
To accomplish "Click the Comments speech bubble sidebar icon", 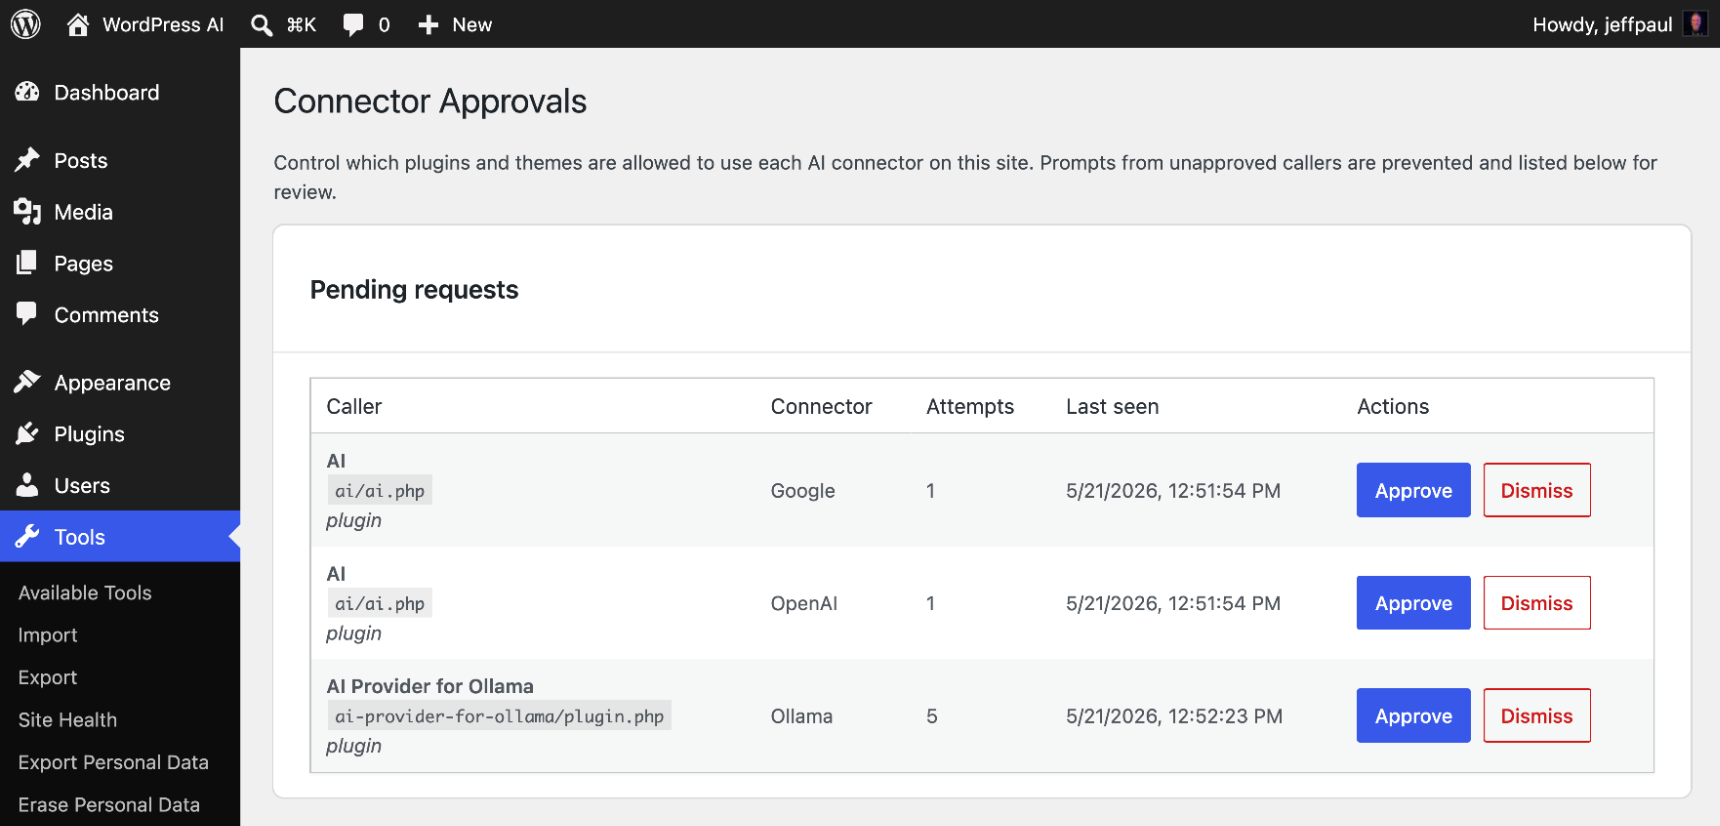I will pyautogui.click(x=28, y=314).
